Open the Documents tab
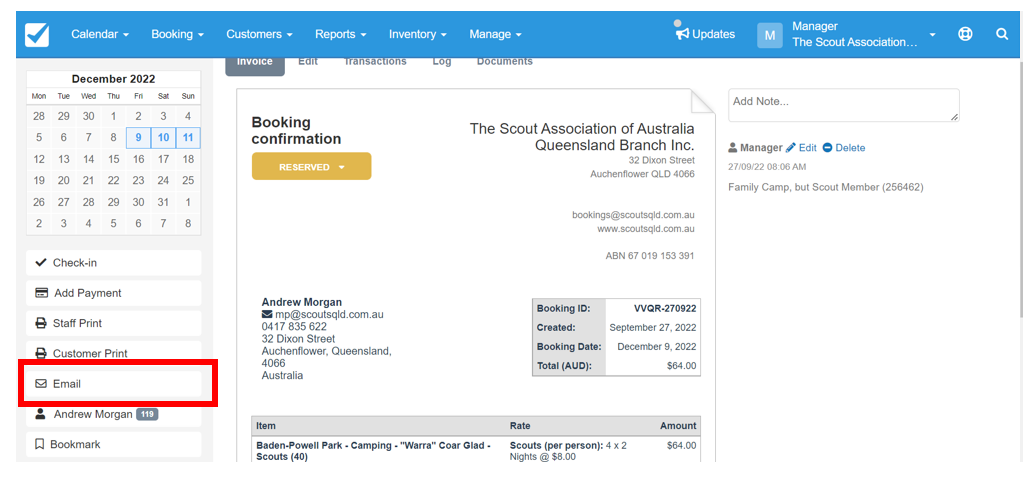 pos(504,61)
